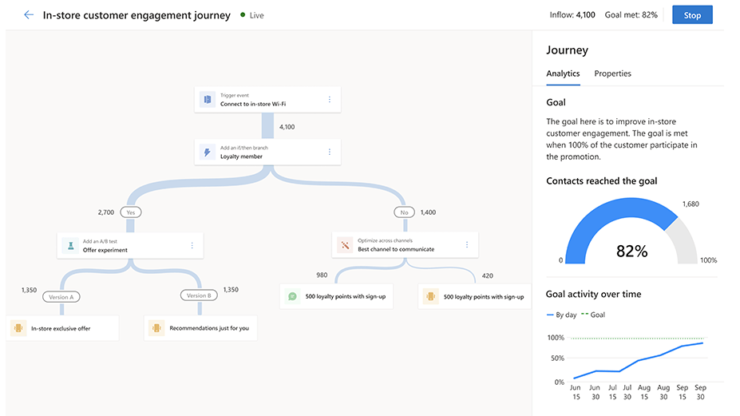Click the Contacts reached the goal heading
The image size is (740, 416).
coord(601,181)
